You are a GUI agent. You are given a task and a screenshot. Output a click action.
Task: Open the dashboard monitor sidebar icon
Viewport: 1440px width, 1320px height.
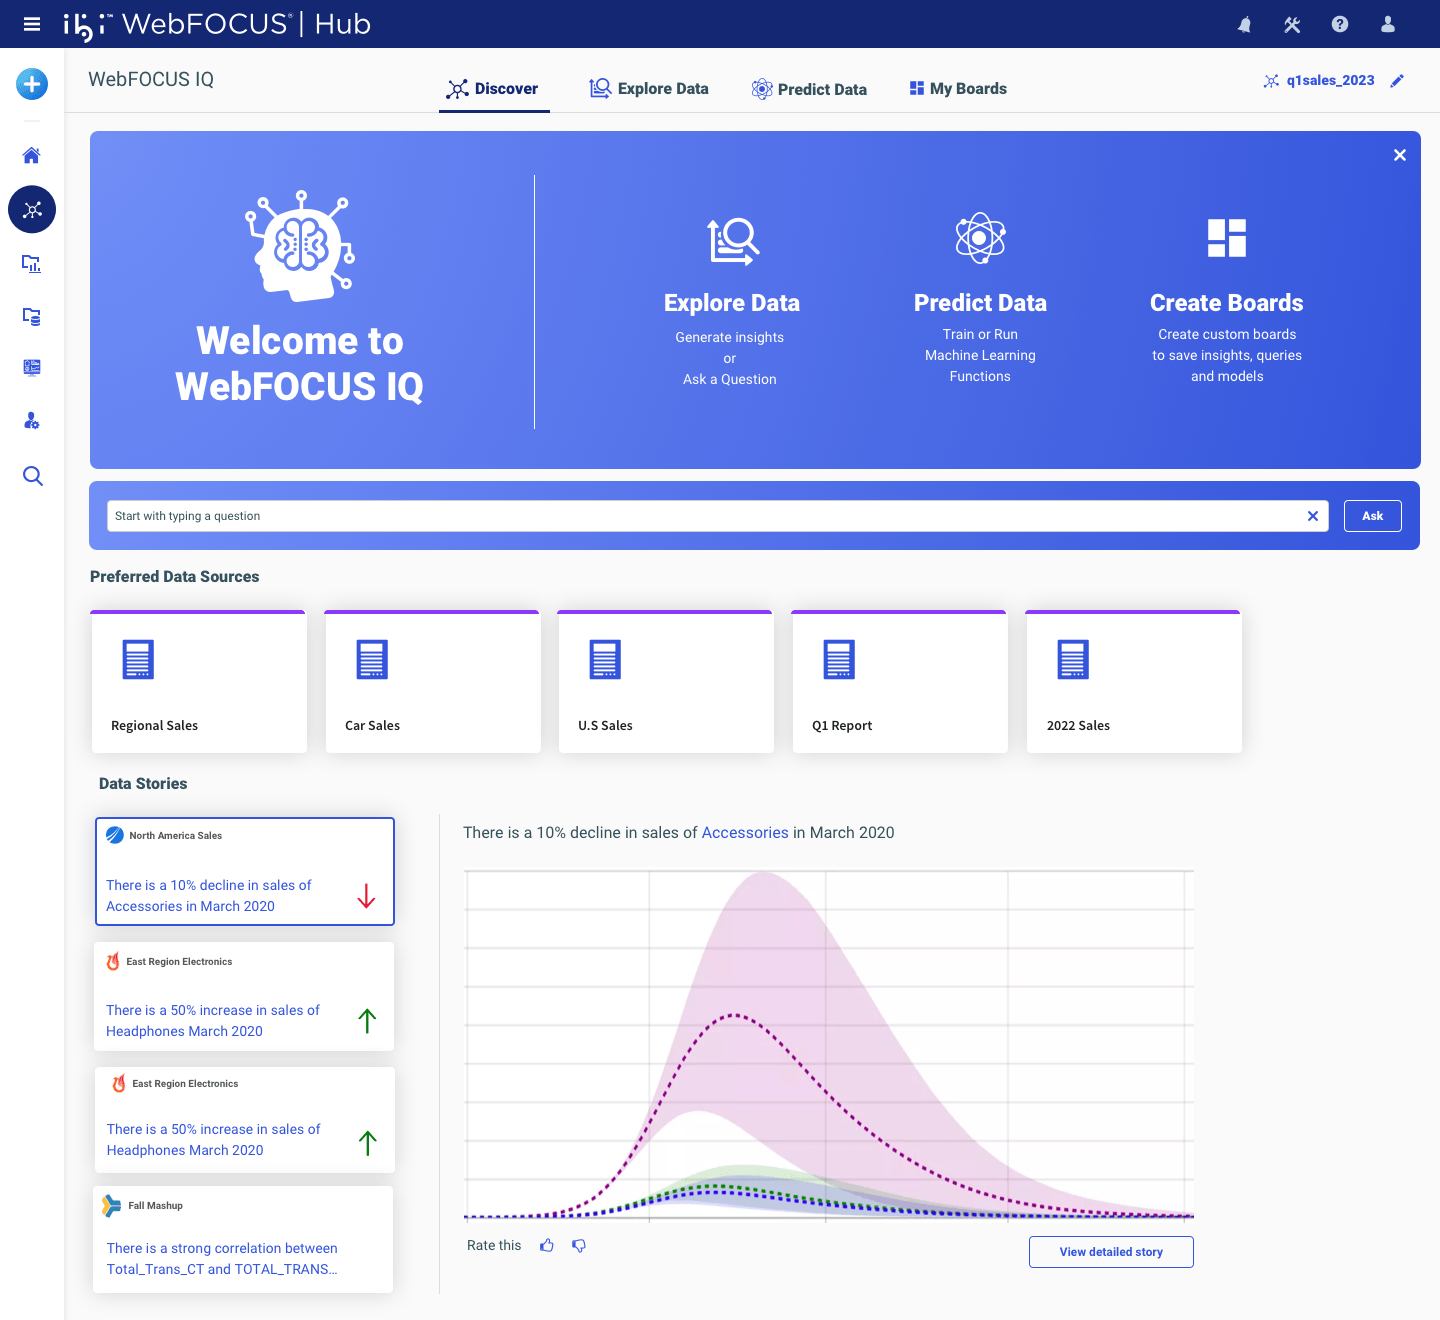coord(32,368)
